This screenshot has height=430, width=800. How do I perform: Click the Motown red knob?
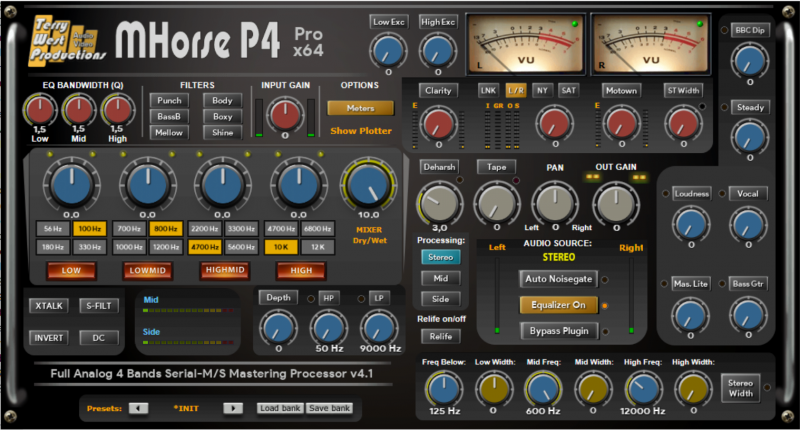tap(621, 123)
